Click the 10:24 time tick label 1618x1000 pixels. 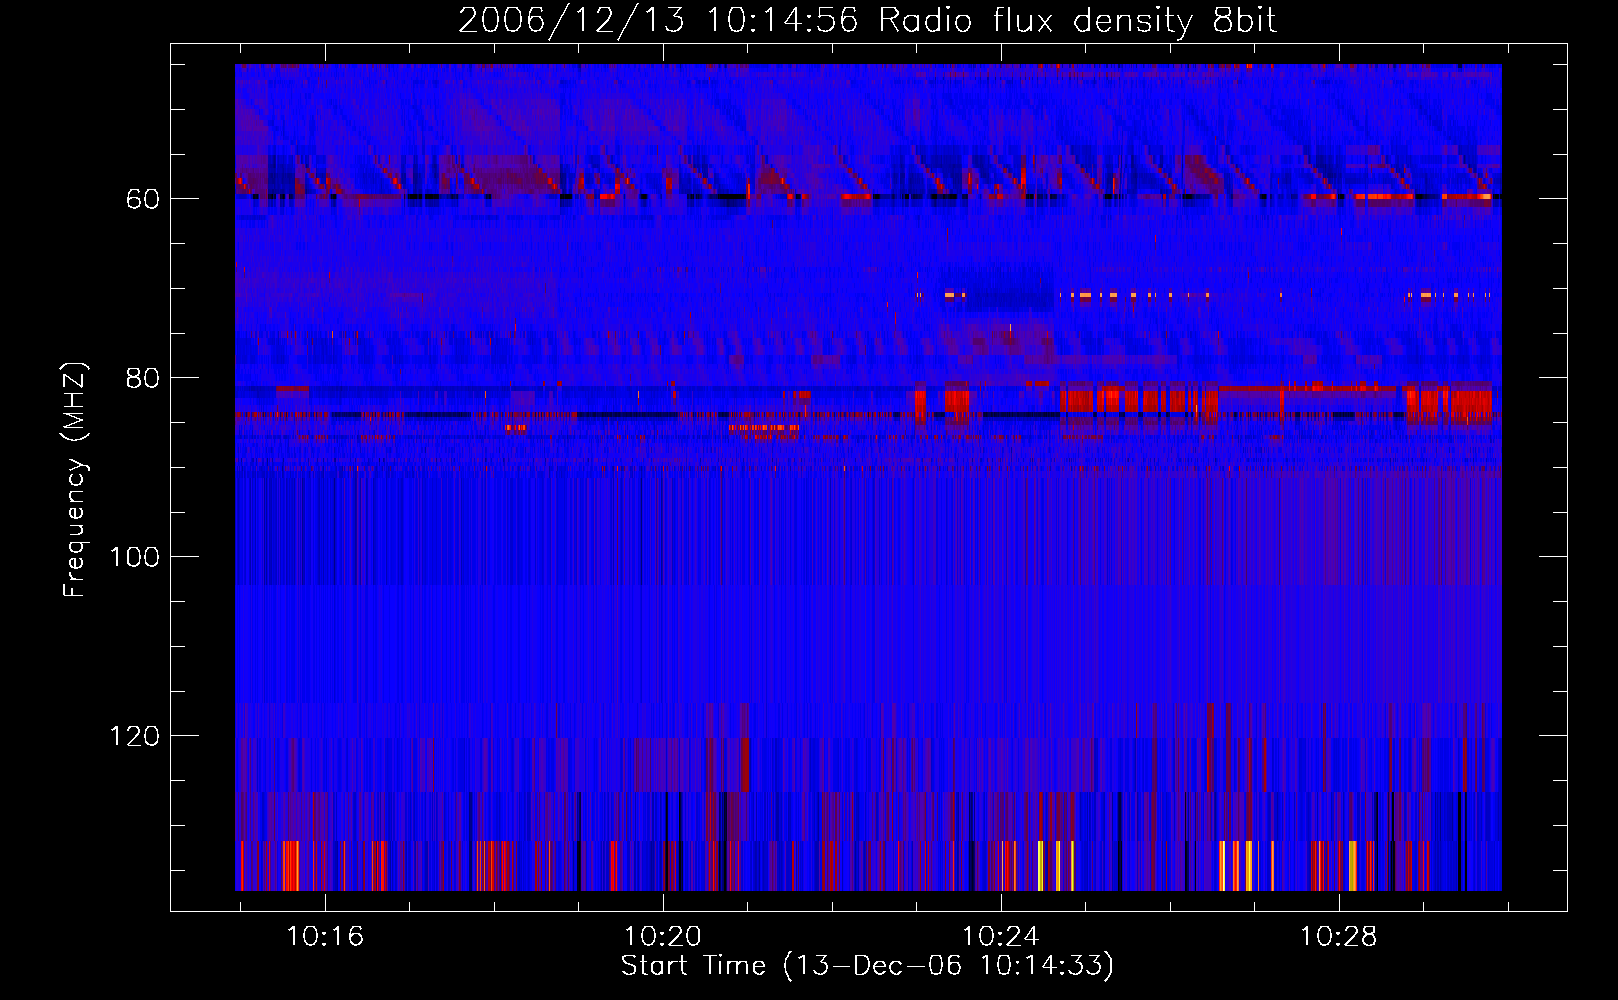pos(1000,937)
